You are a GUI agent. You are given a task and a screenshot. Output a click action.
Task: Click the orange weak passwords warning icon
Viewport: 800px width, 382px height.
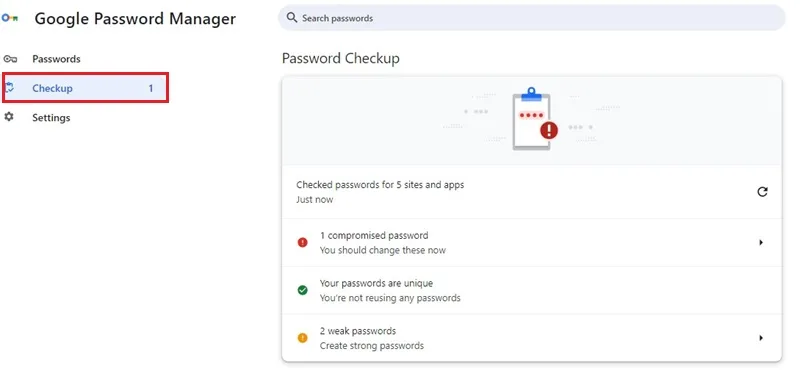pyautogui.click(x=303, y=338)
